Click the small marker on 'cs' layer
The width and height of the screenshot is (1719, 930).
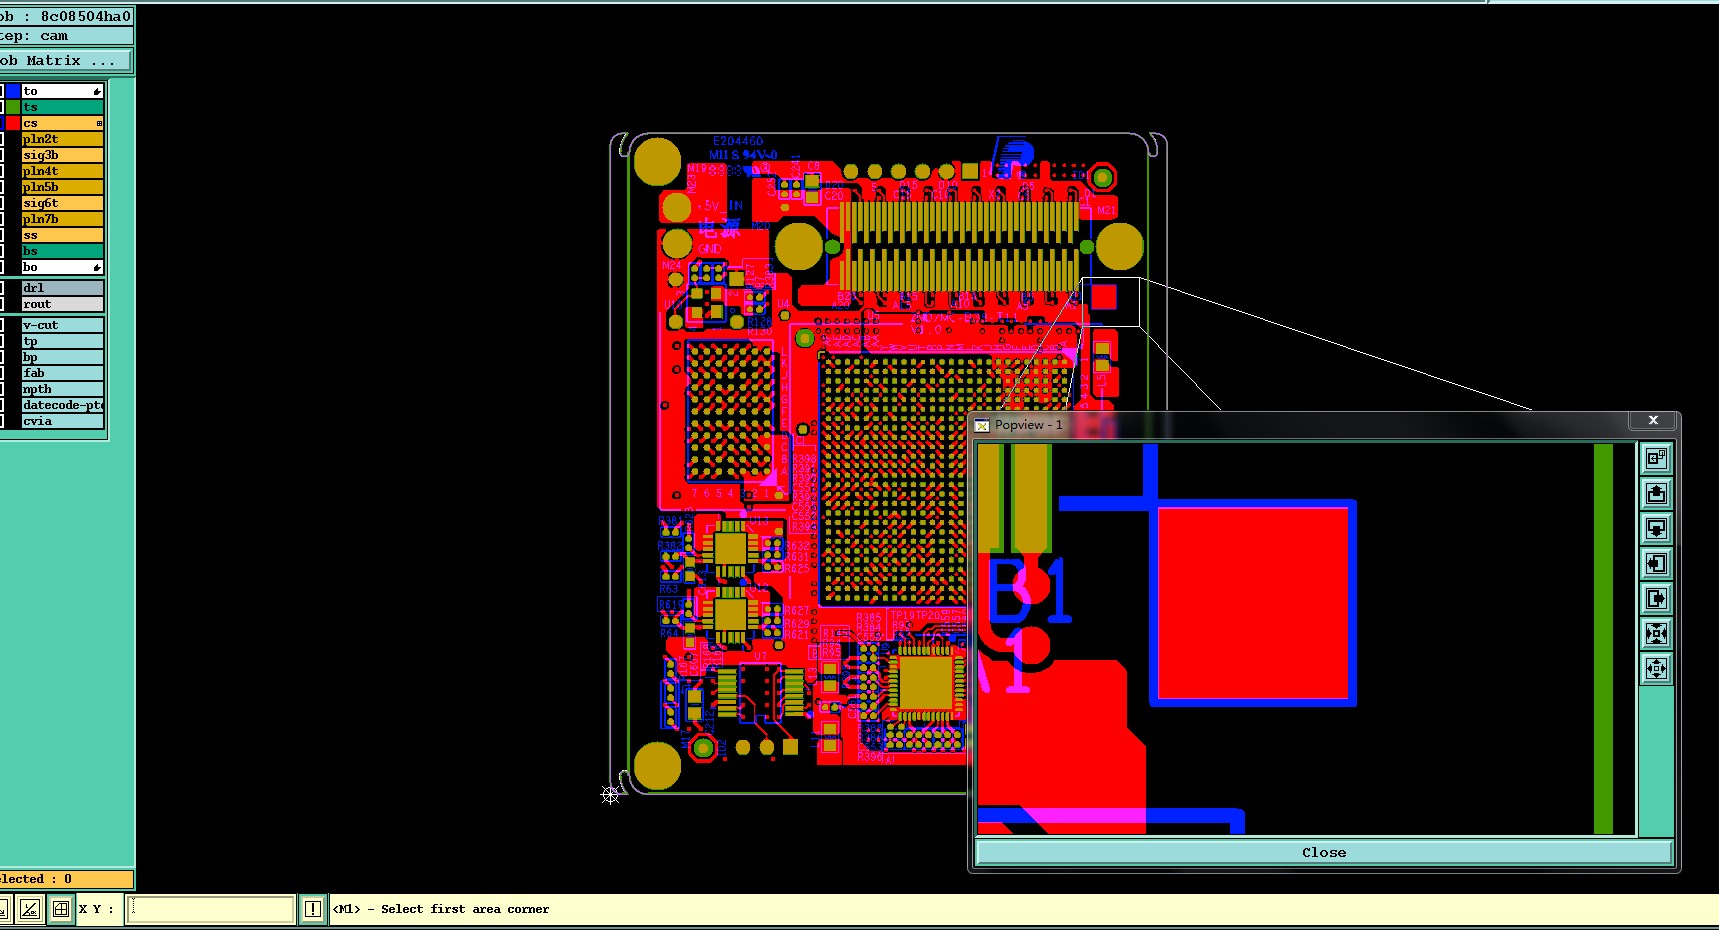tap(99, 123)
